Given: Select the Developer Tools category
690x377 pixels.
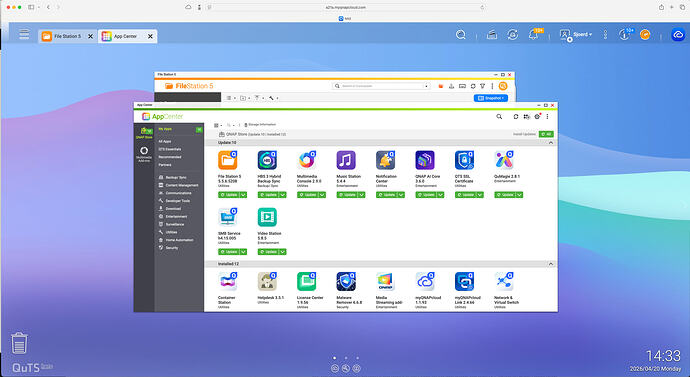Looking at the screenshot, I should coord(174,201).
